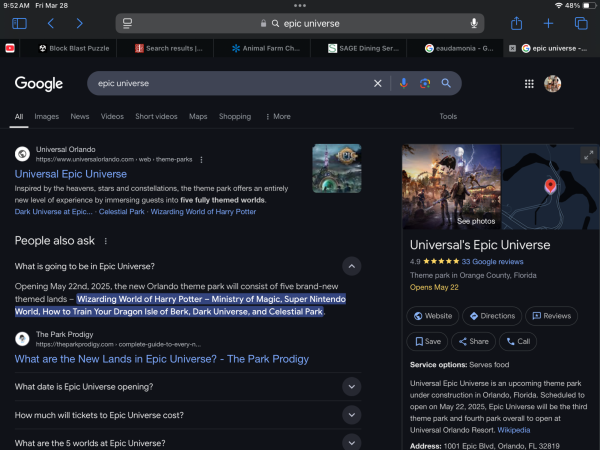Screen dimensions: 600x450
Task: Open the pinned YouTube tab
Action: pos(10,48)
